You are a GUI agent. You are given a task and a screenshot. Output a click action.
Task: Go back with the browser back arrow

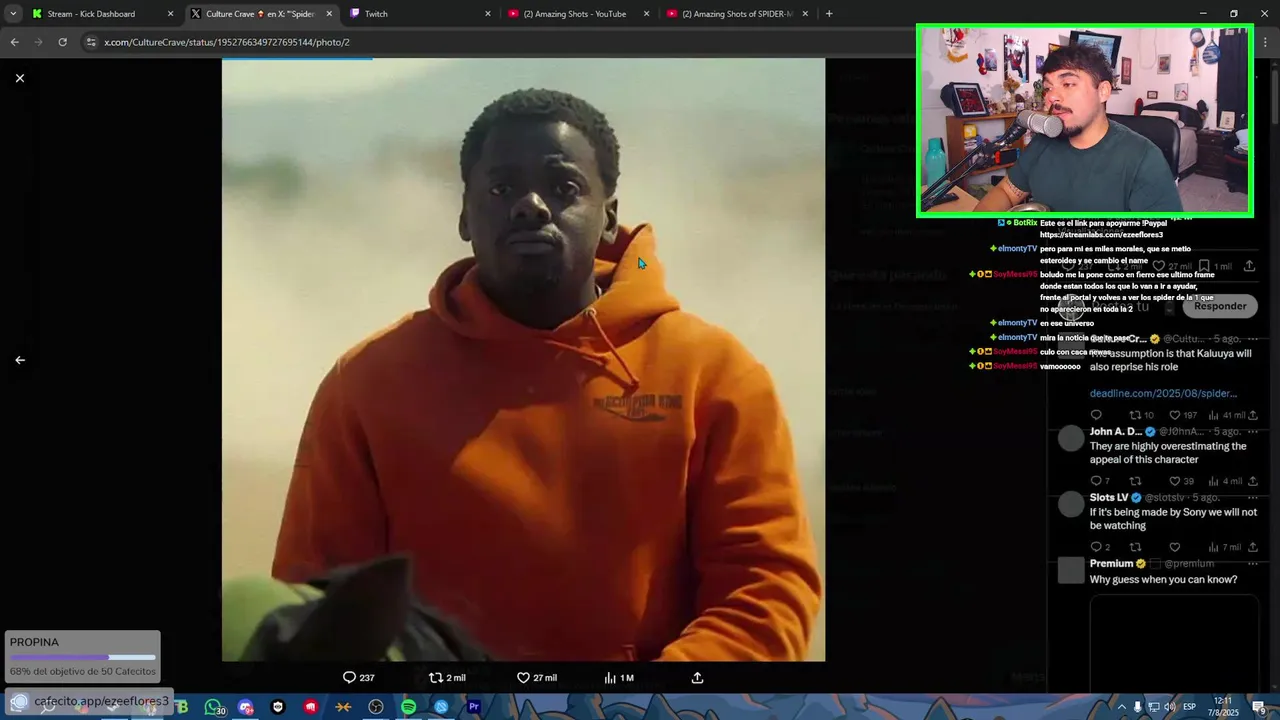pyautogui.click(x=14, y=42)
